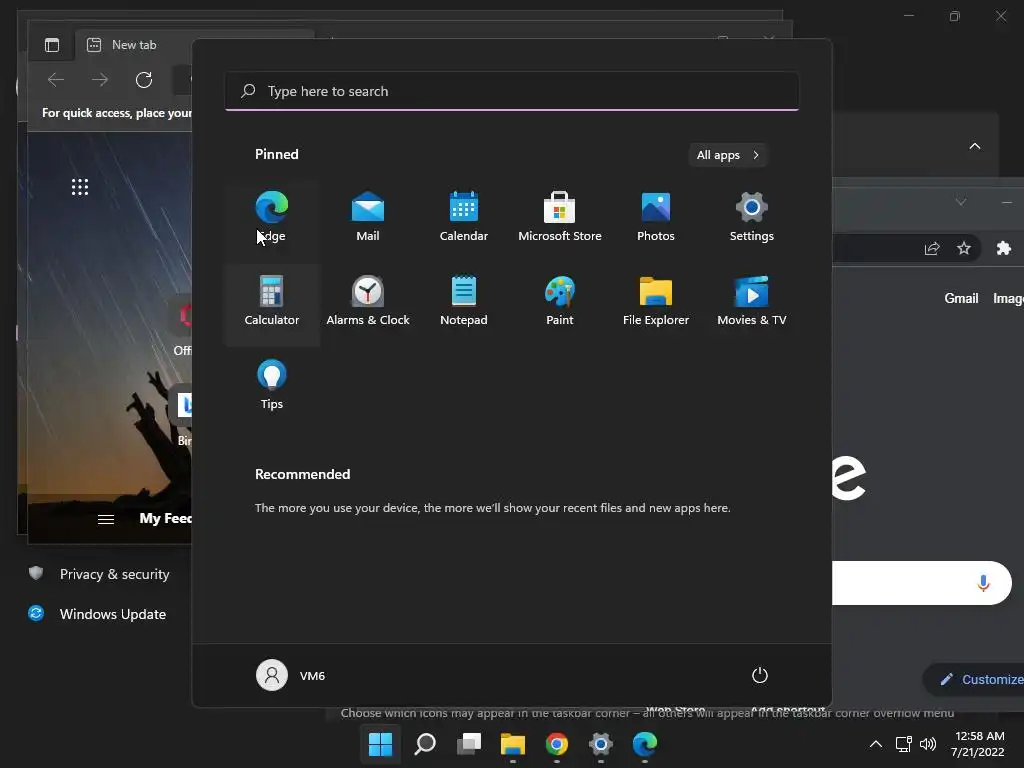Launch Notepad from pinned apps

coord(464,301)
